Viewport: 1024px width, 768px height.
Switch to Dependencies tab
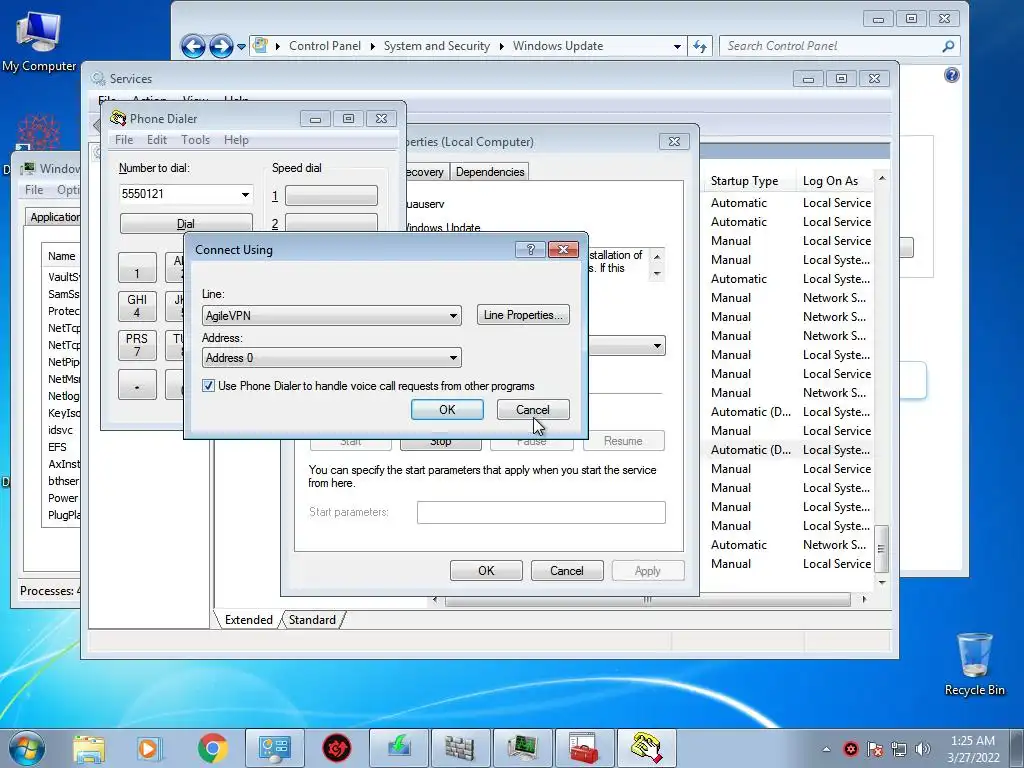coord(490,172)
